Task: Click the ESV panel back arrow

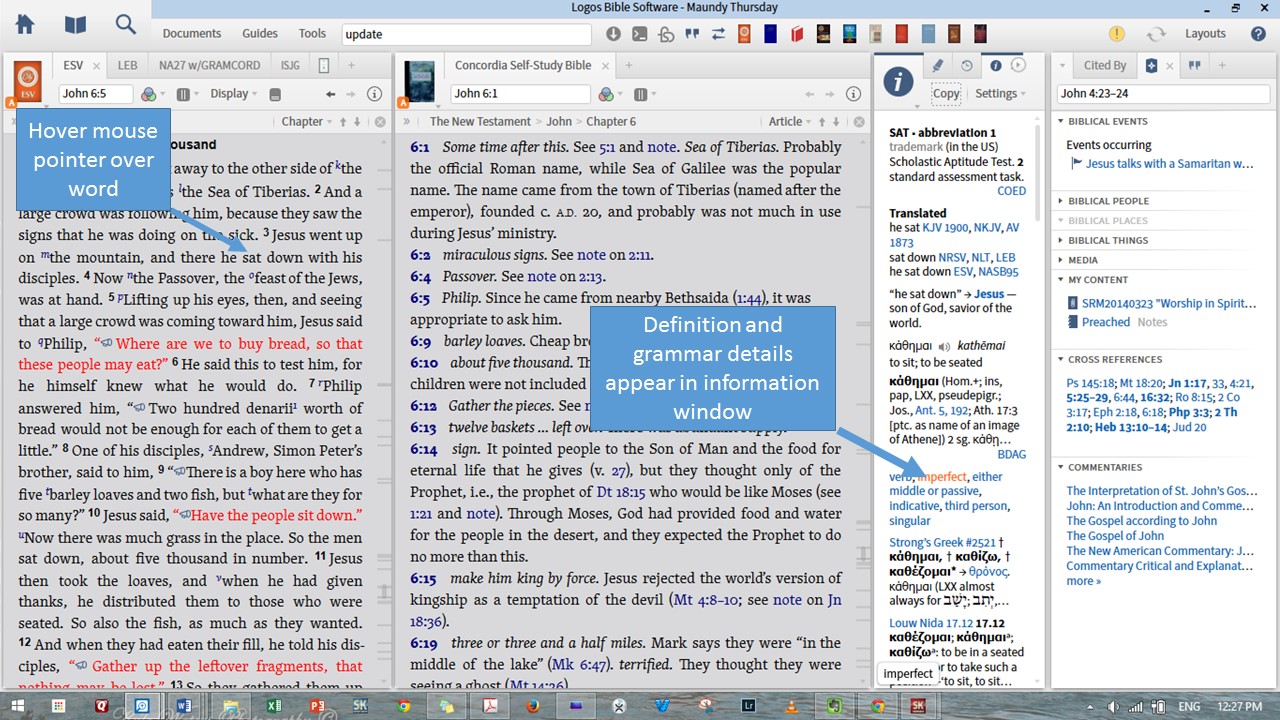Action: point(331,94)
